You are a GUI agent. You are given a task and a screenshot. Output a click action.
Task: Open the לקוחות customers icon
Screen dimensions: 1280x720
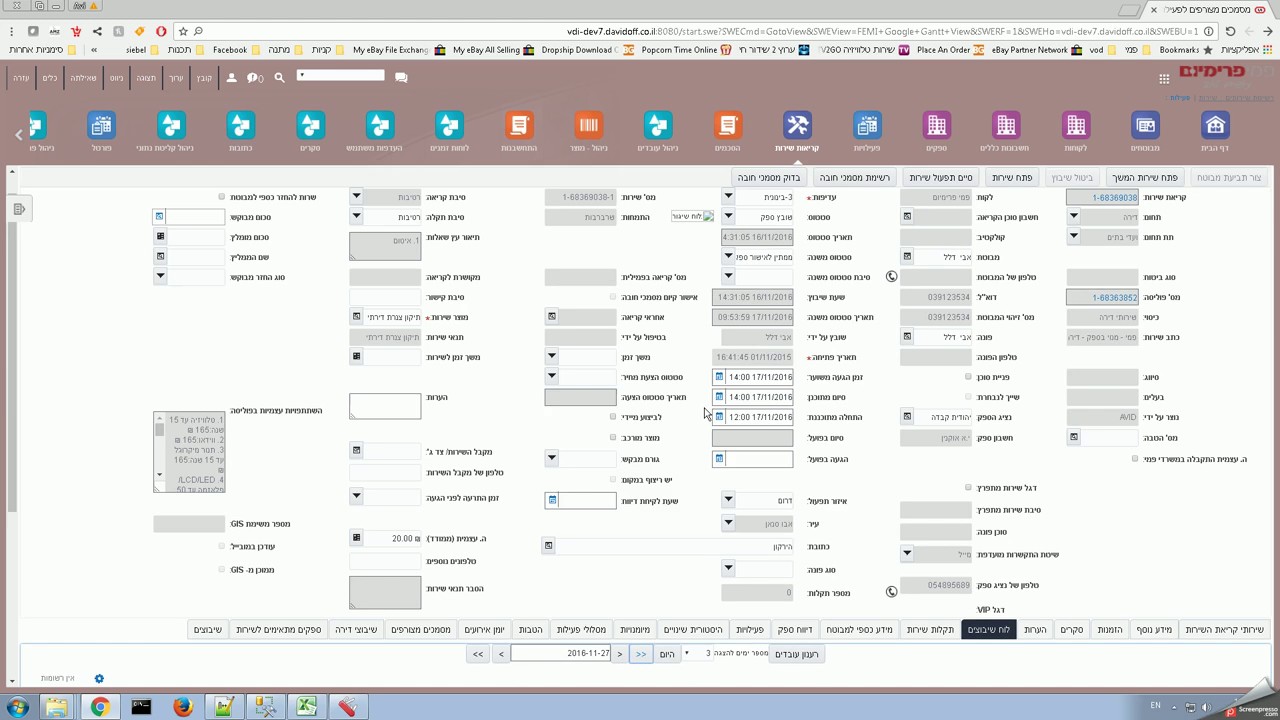coord(1075,125)
